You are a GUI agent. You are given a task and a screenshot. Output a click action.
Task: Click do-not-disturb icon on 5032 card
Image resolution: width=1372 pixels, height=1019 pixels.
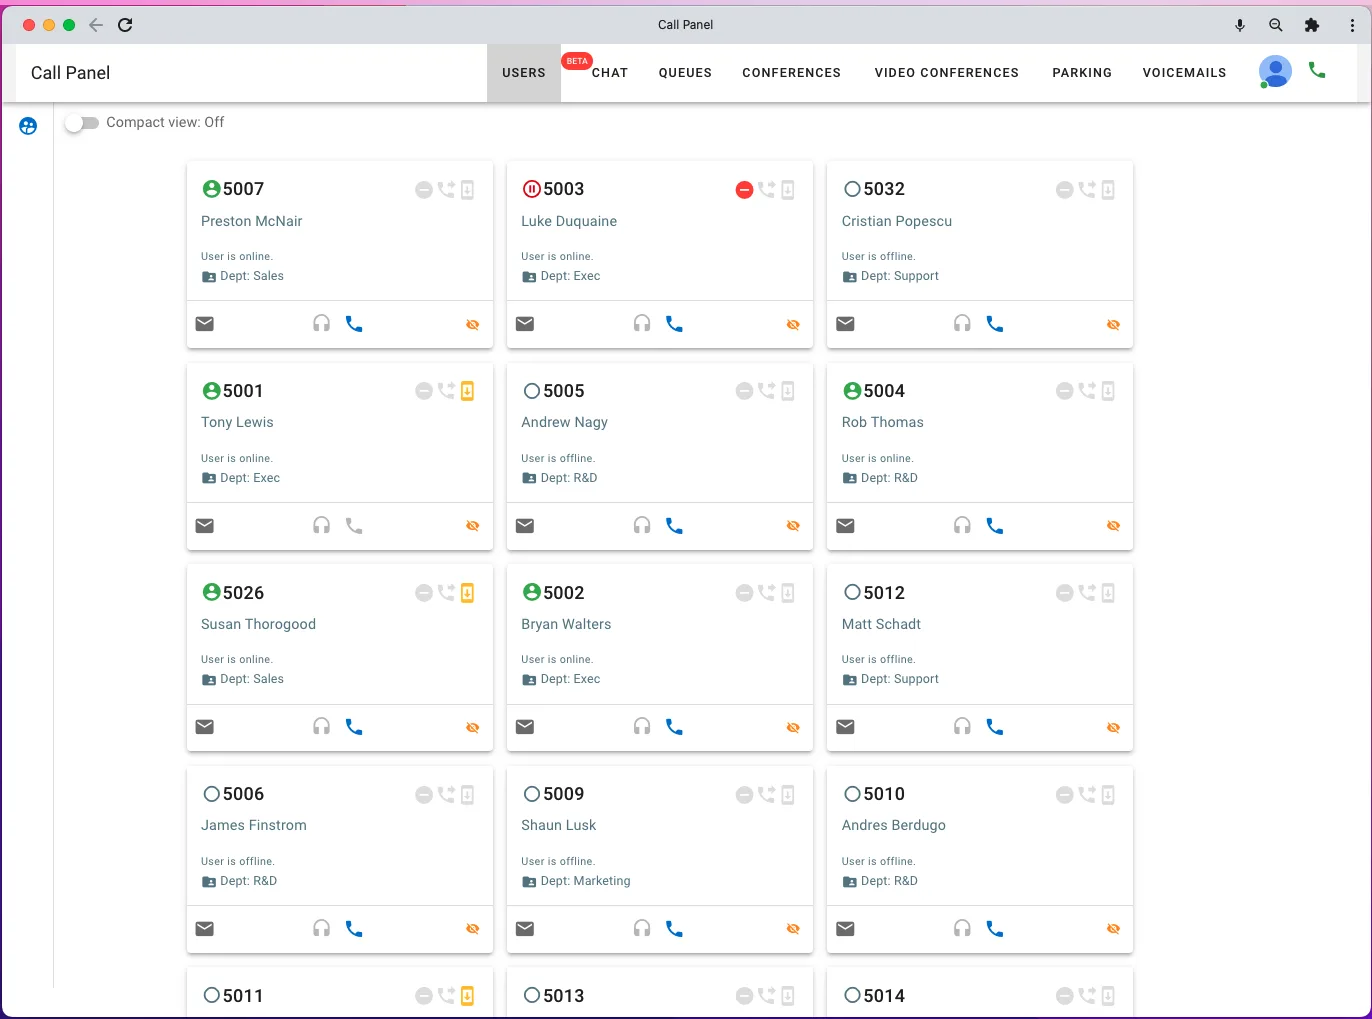1065,190
